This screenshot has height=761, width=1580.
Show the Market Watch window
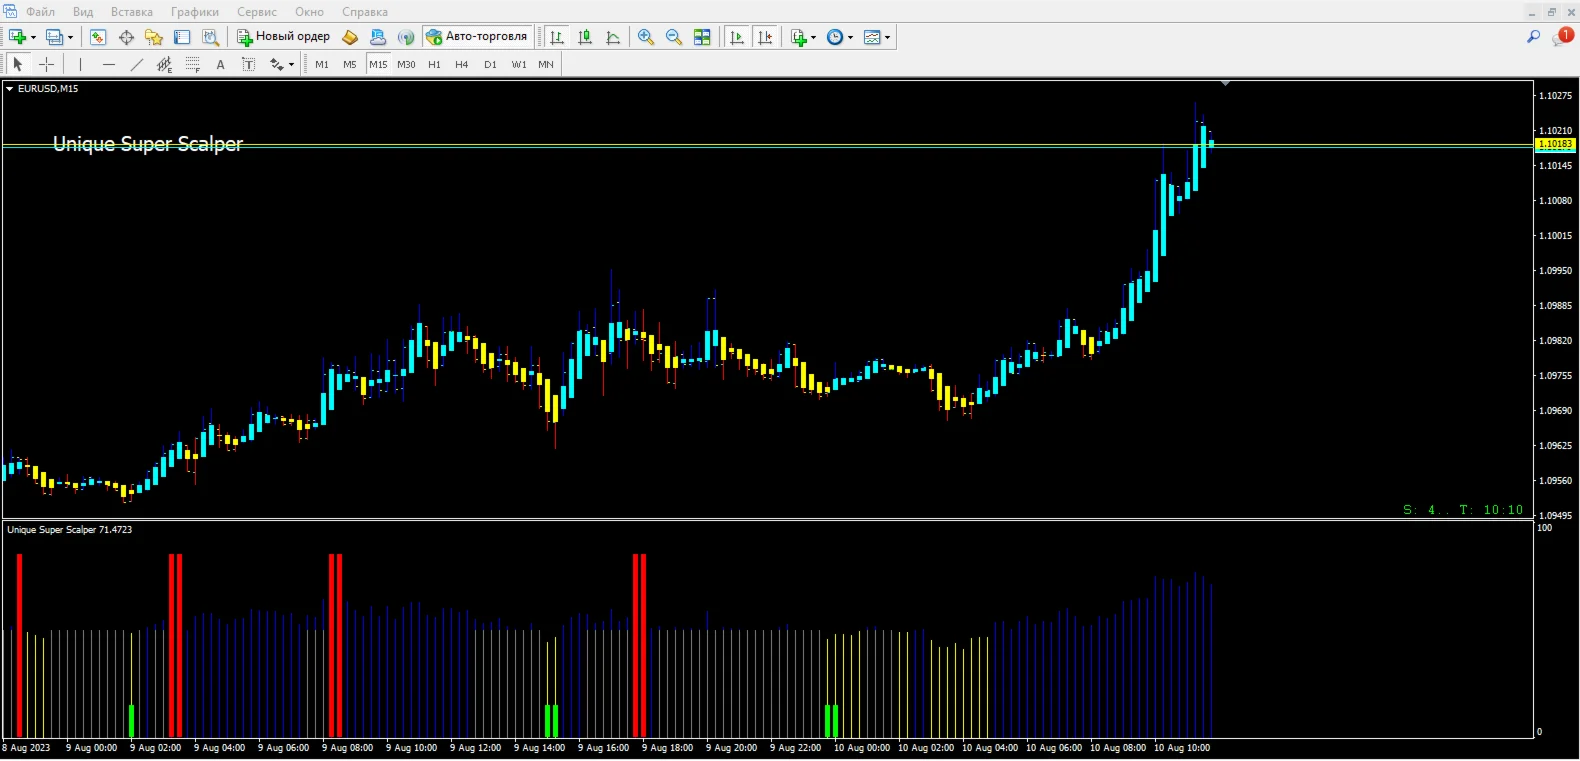pos(98,37)
